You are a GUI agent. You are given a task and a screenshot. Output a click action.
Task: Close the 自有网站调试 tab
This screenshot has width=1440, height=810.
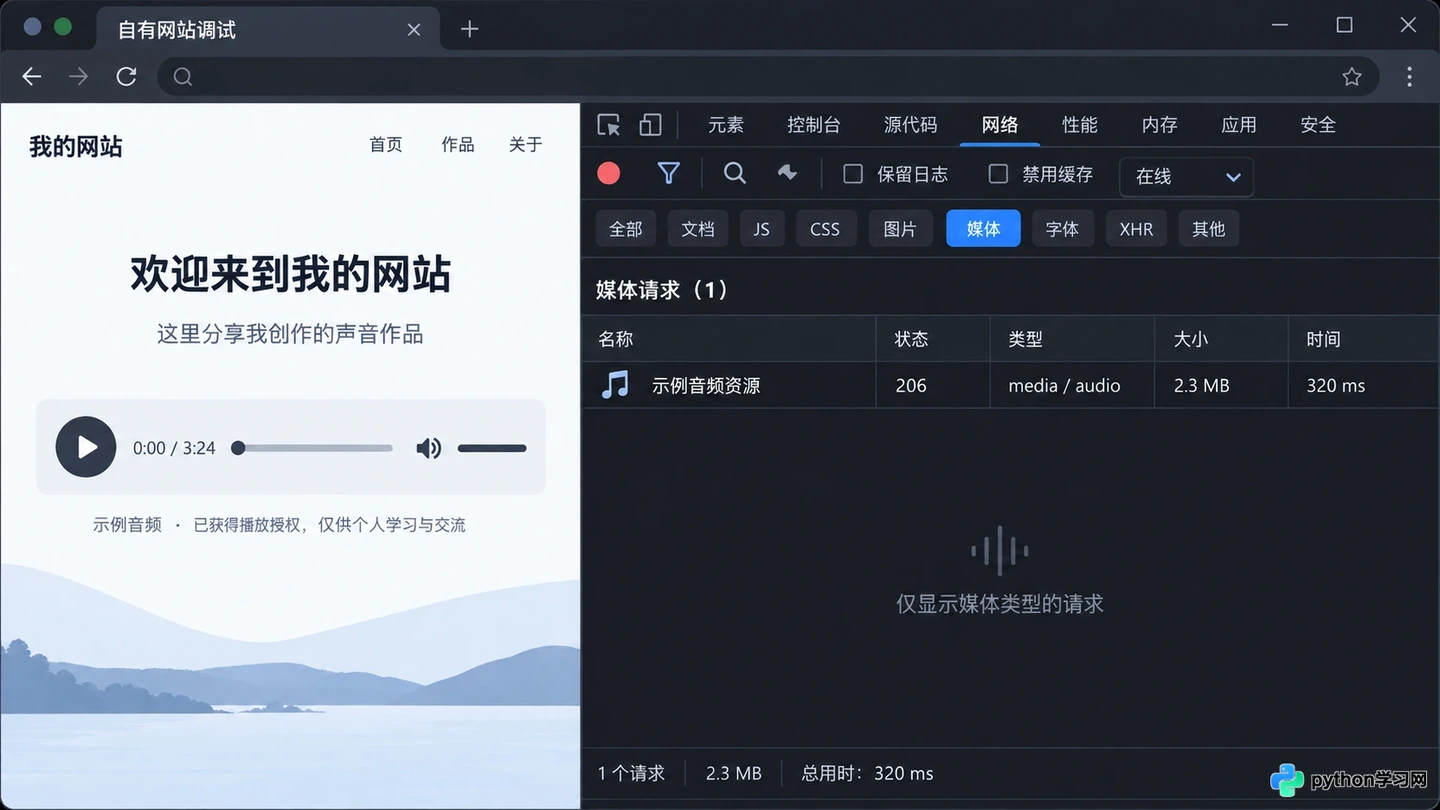(x=414, y=30)
